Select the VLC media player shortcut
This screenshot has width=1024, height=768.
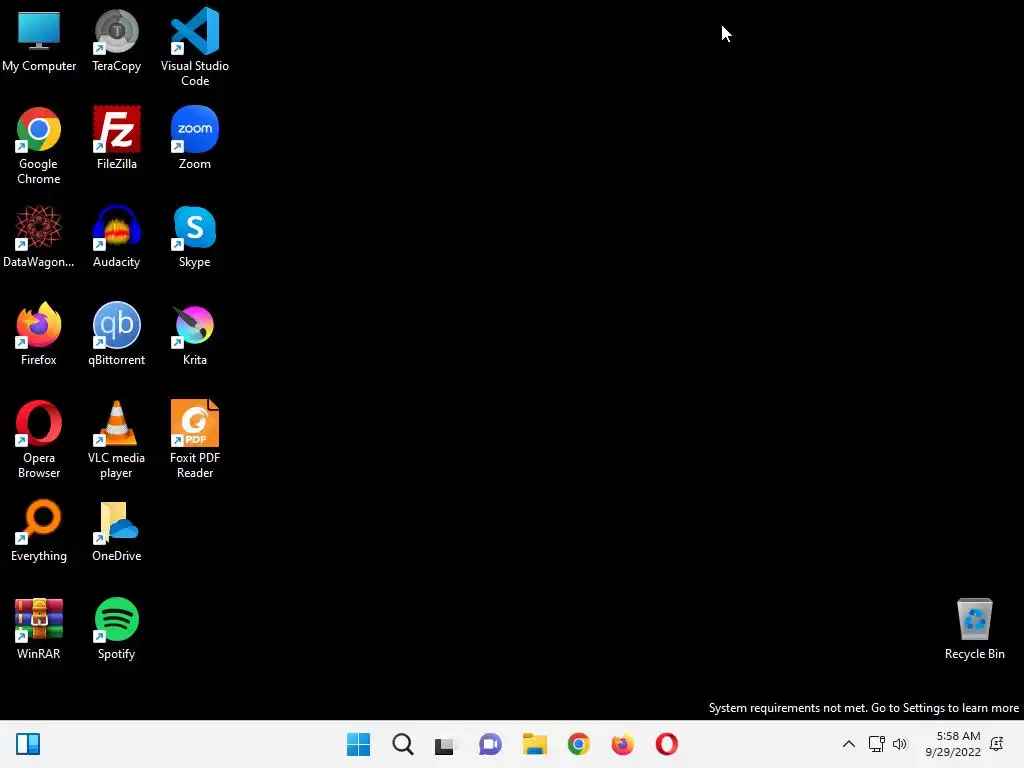[x=116, y=440]
